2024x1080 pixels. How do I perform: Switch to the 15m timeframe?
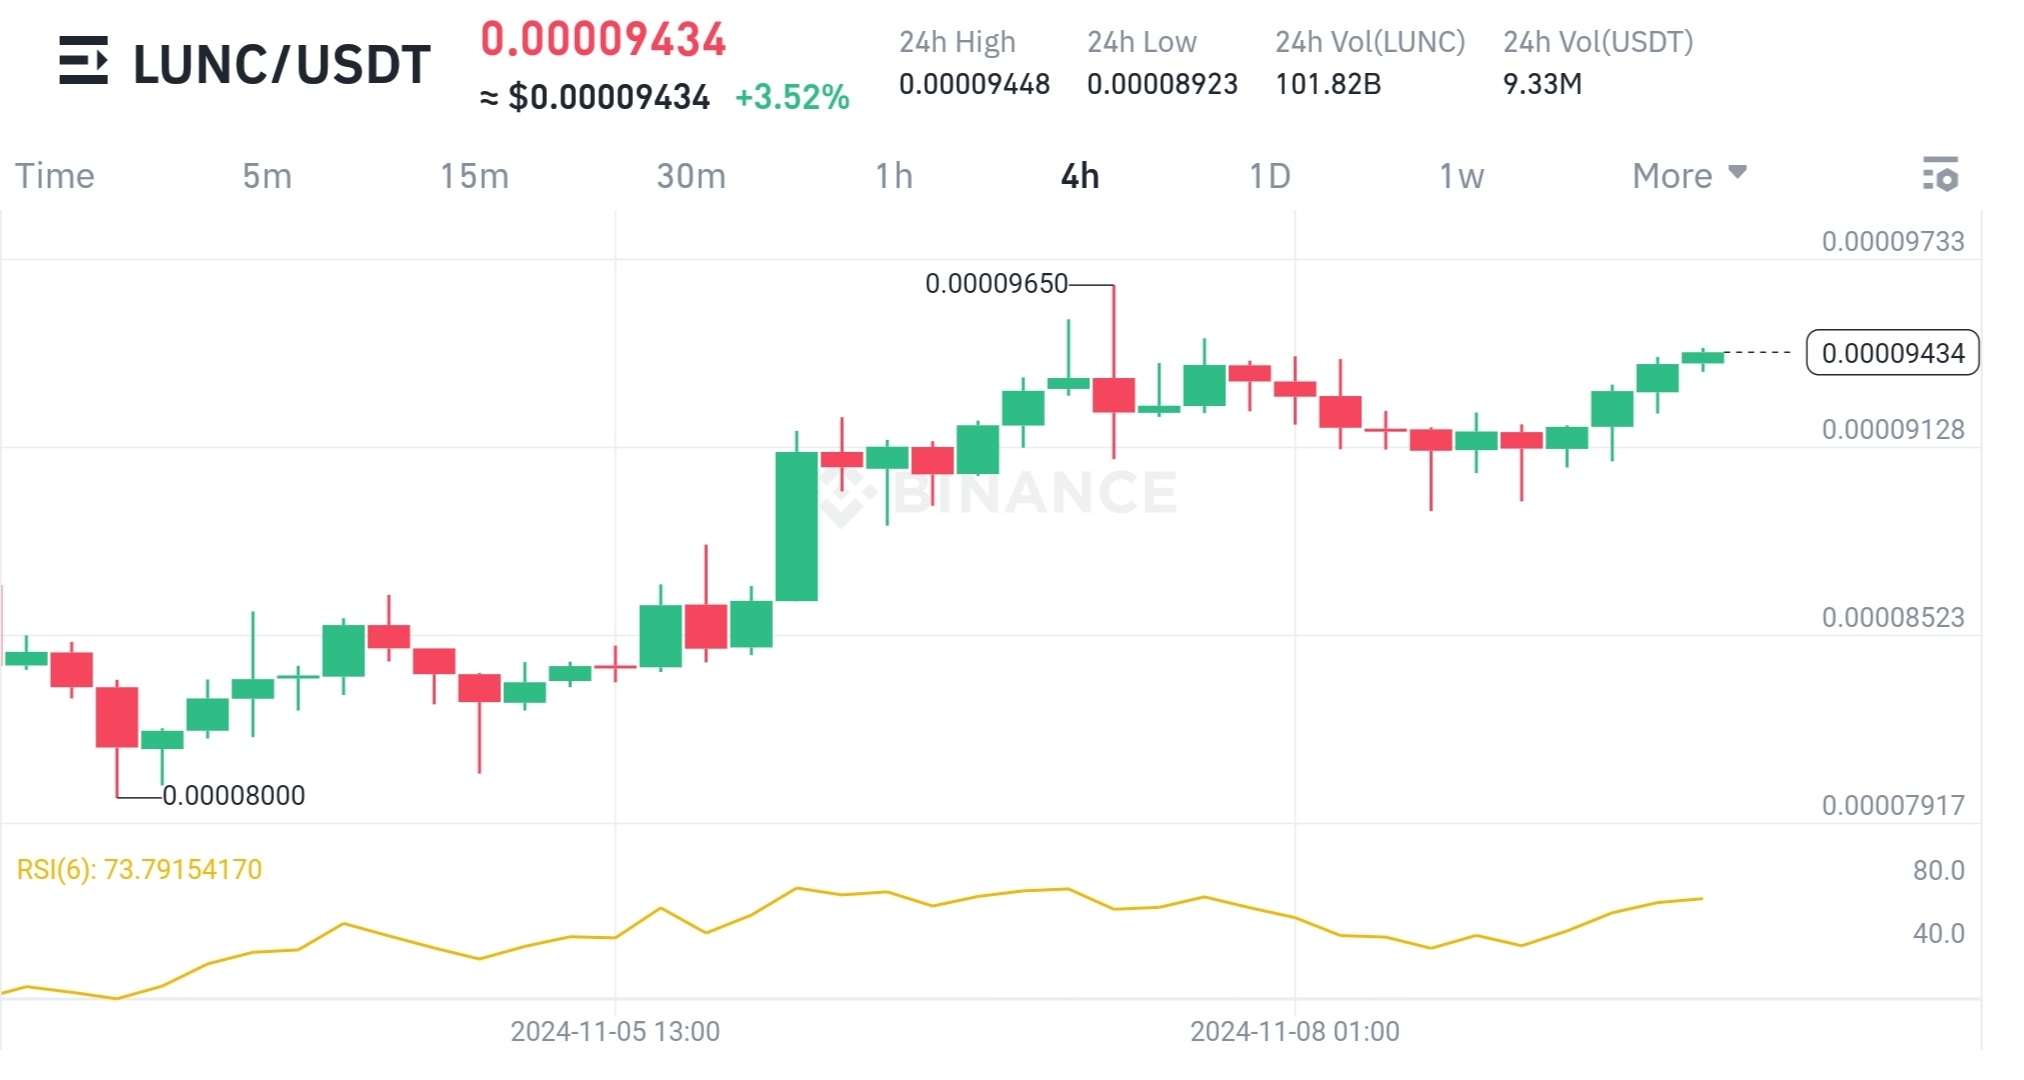coord(477,175)
